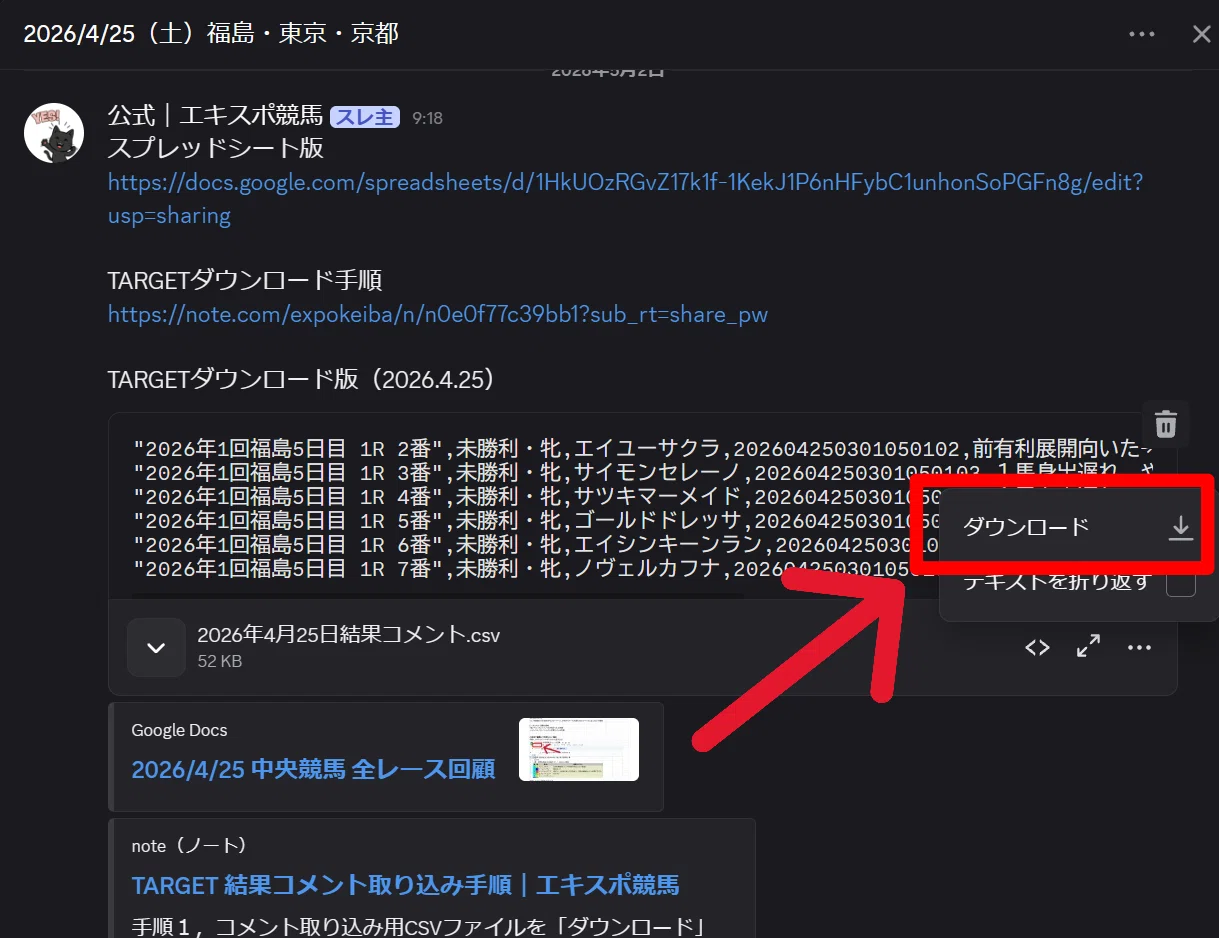Open the TARGET 結果コメント取り込み手順 link
This screenshot has height=938, width=1219.
coord(405,885)
